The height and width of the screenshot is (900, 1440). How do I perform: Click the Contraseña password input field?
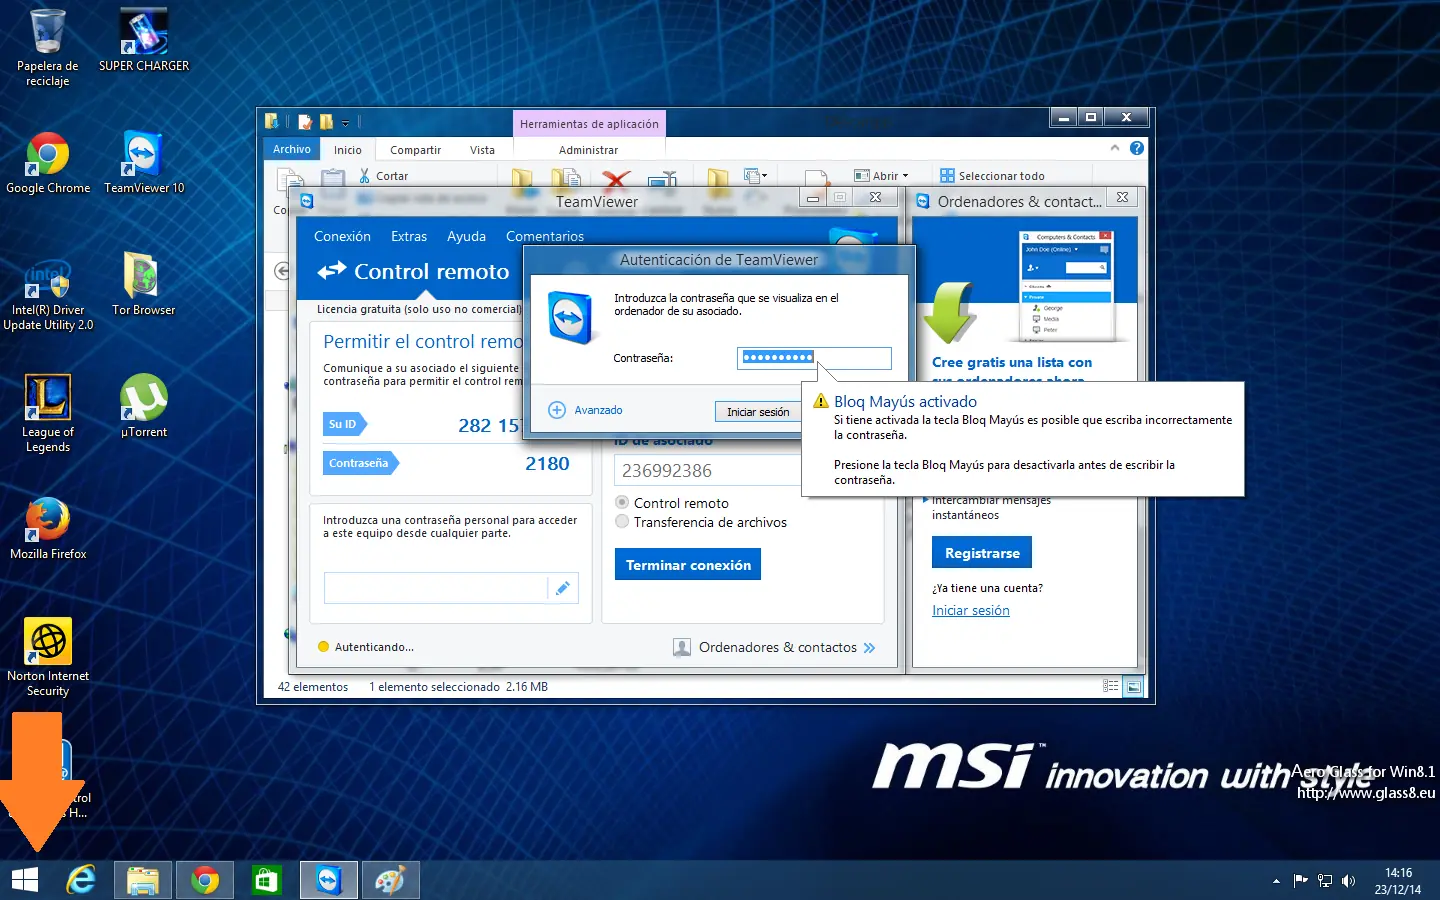point(814,357)
